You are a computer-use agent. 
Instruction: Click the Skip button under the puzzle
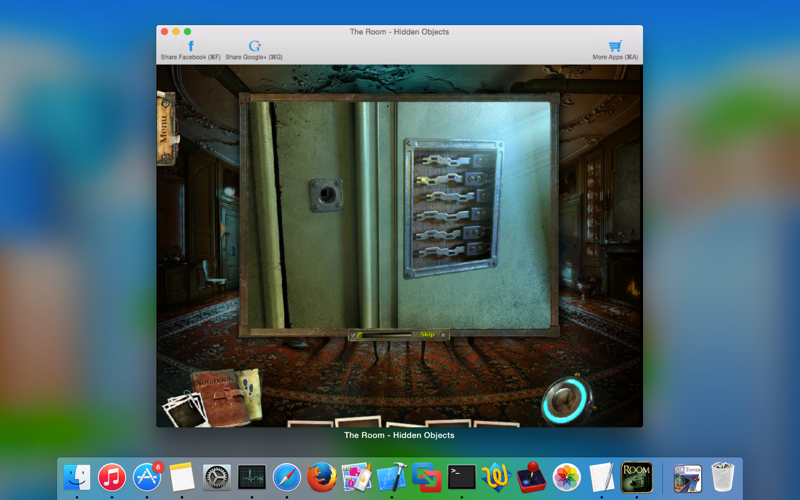(x=427, y=335)
